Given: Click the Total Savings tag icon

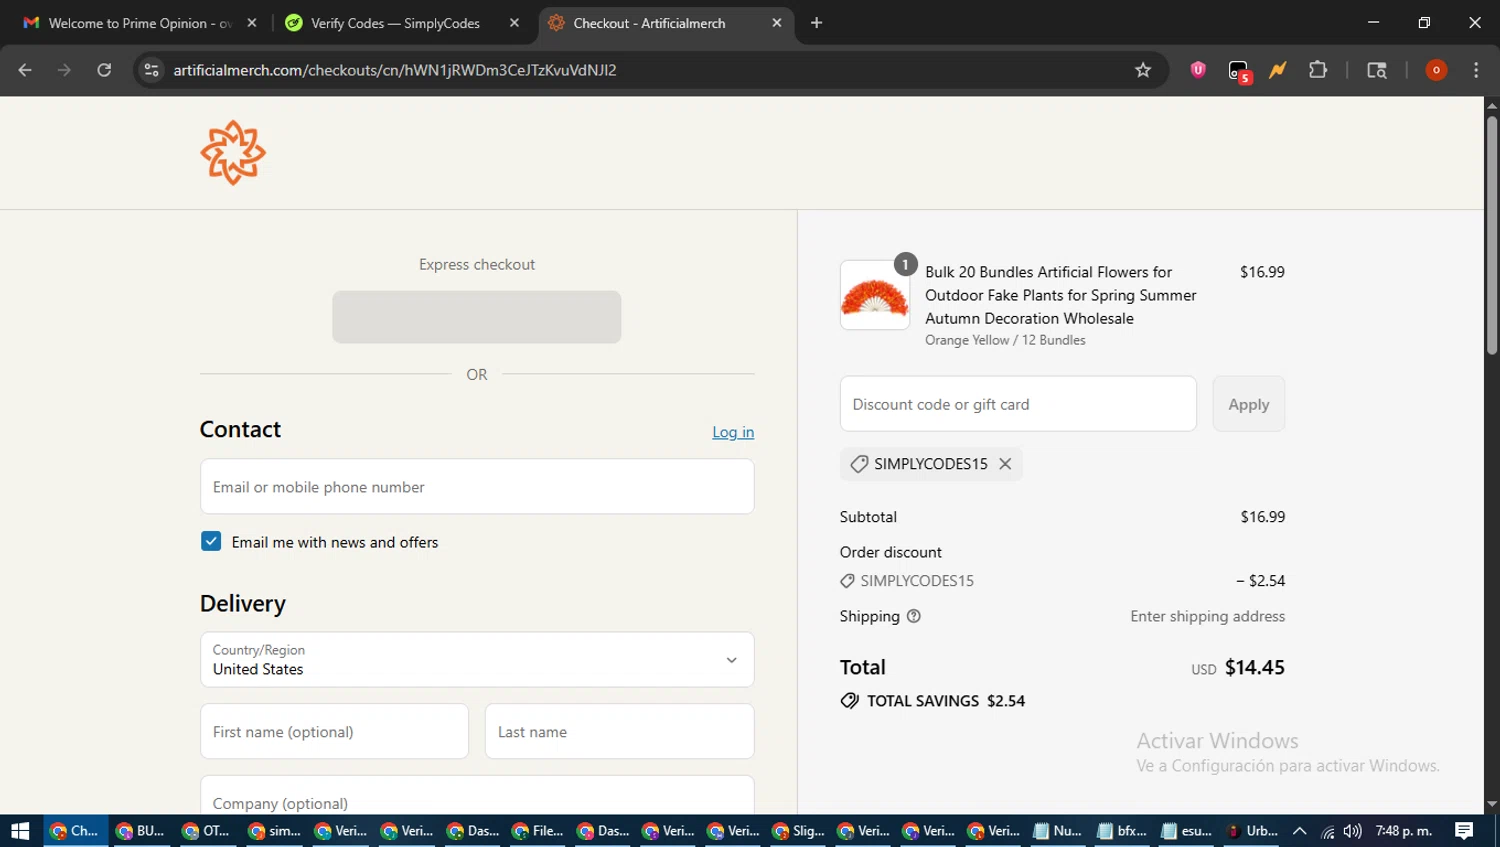Looking at the screenshot, I should click(850, 701).
